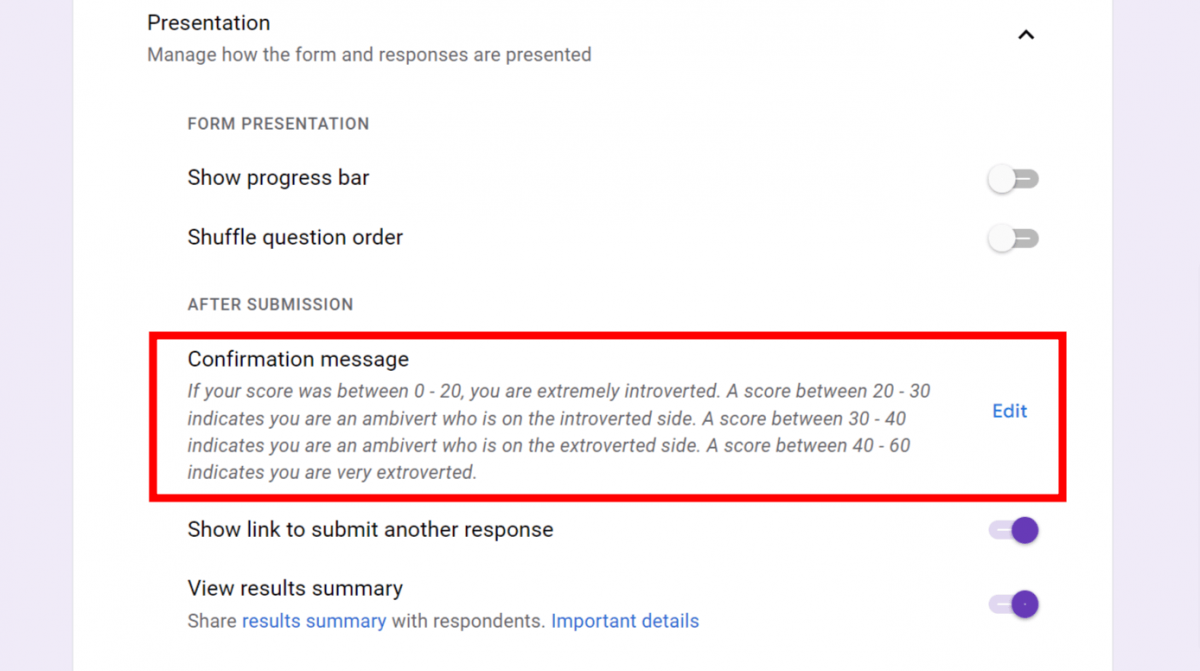
Task: Click the purple Show another response switch knob
Action: [x=1023, y=530]
